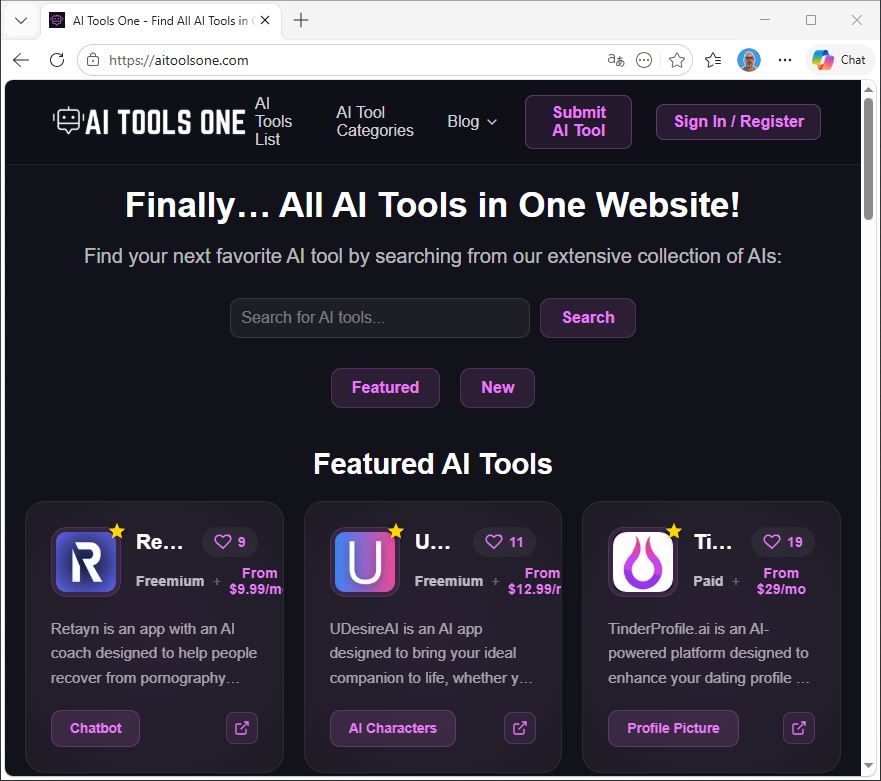Screen dimensions: 881x781
Task: Open the Profile Picture category tag
Action: click(x=673, y=728)
